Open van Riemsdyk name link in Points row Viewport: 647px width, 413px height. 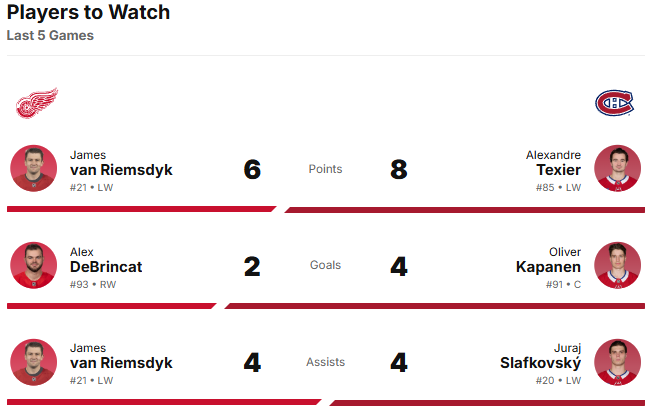[121, 170]
